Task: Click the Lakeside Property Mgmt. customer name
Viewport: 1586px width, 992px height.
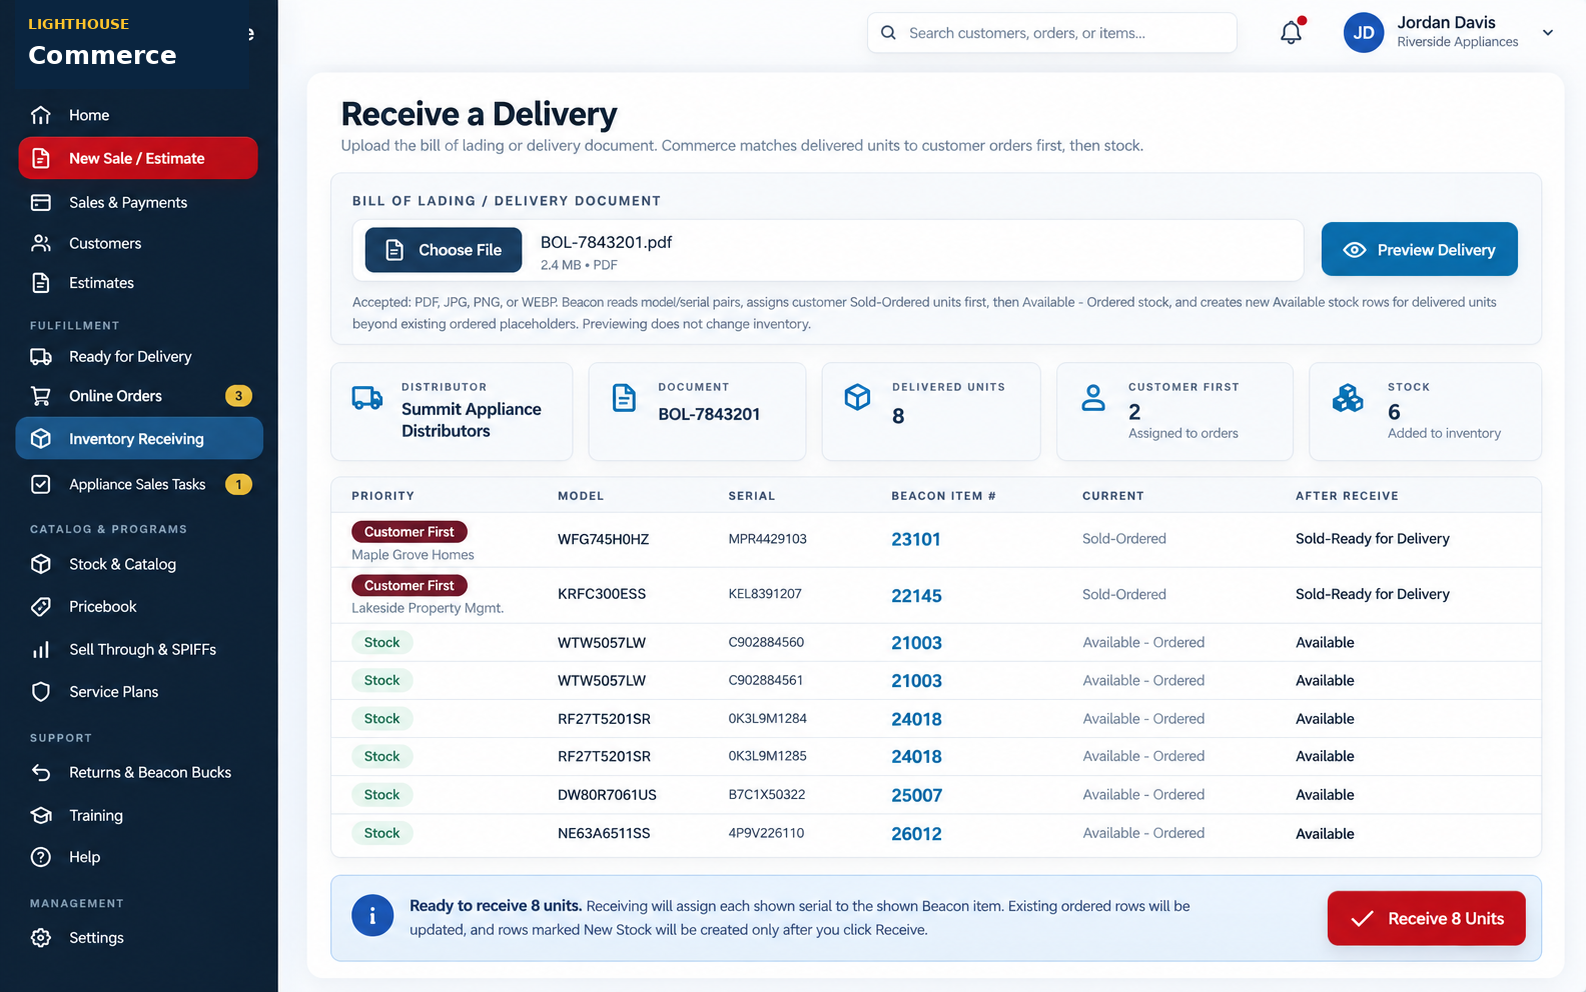Action: 427,608
